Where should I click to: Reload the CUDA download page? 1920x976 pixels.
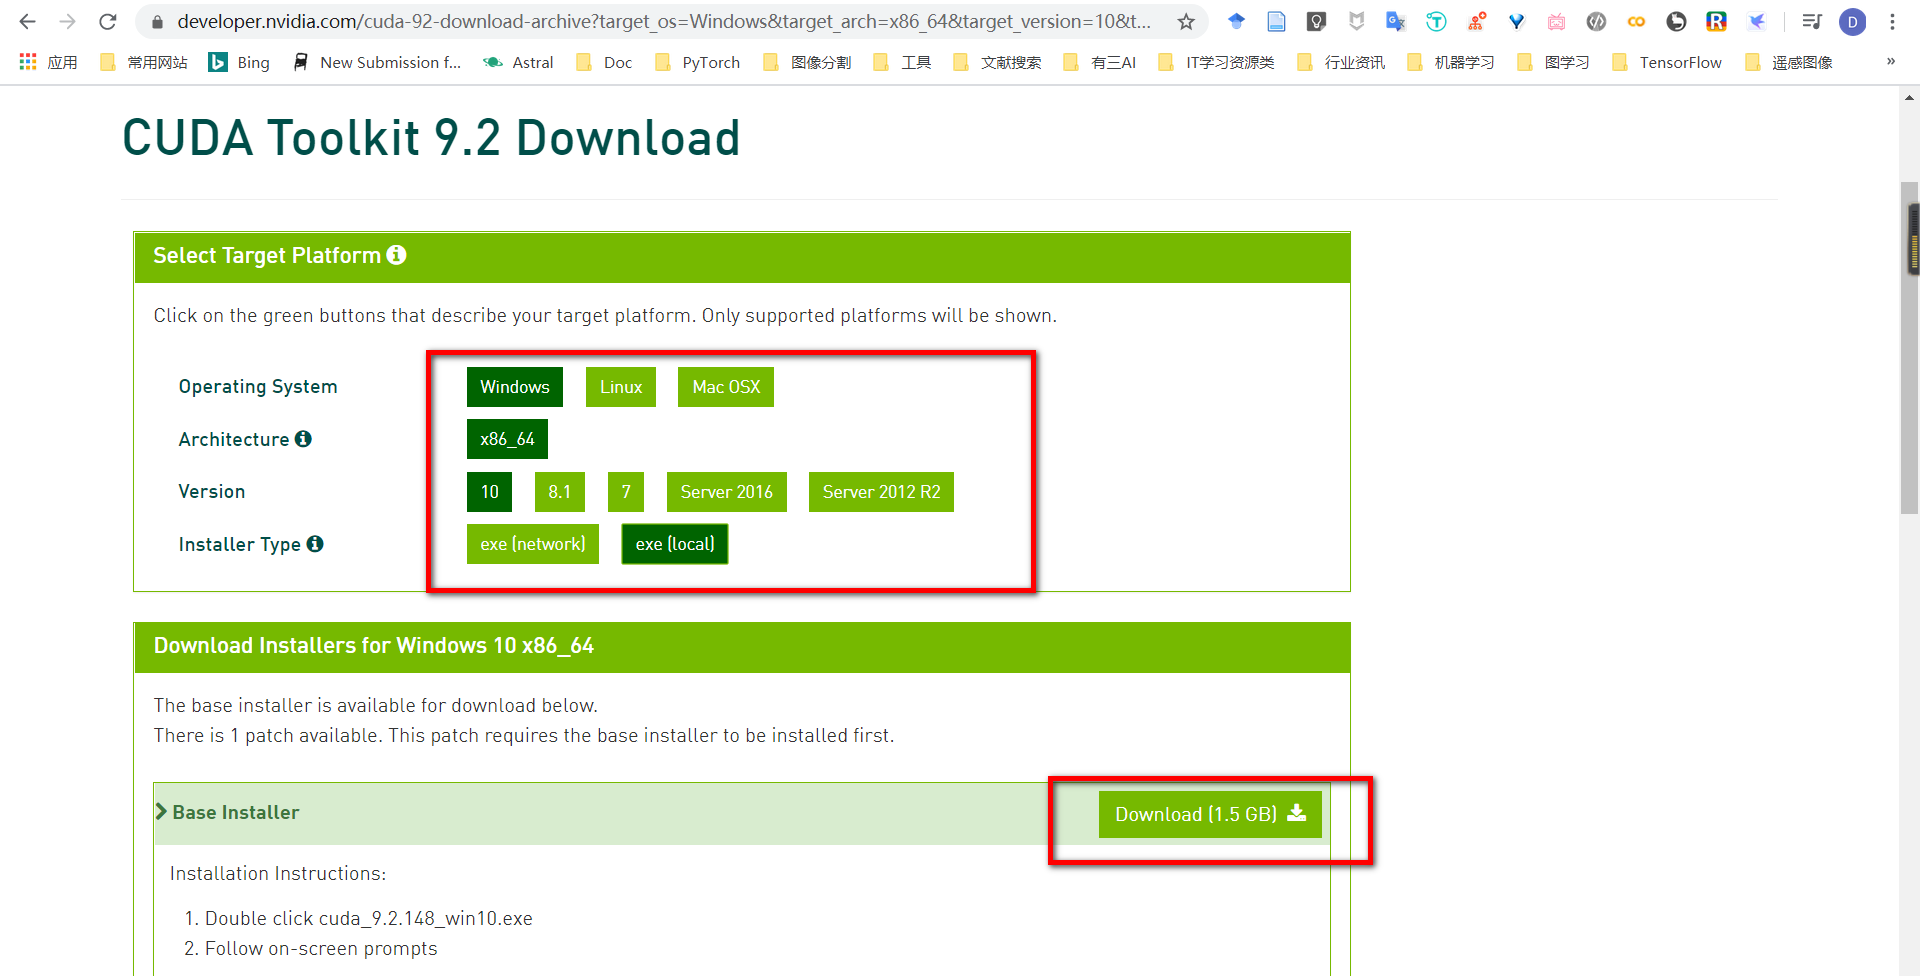point(108,21)
